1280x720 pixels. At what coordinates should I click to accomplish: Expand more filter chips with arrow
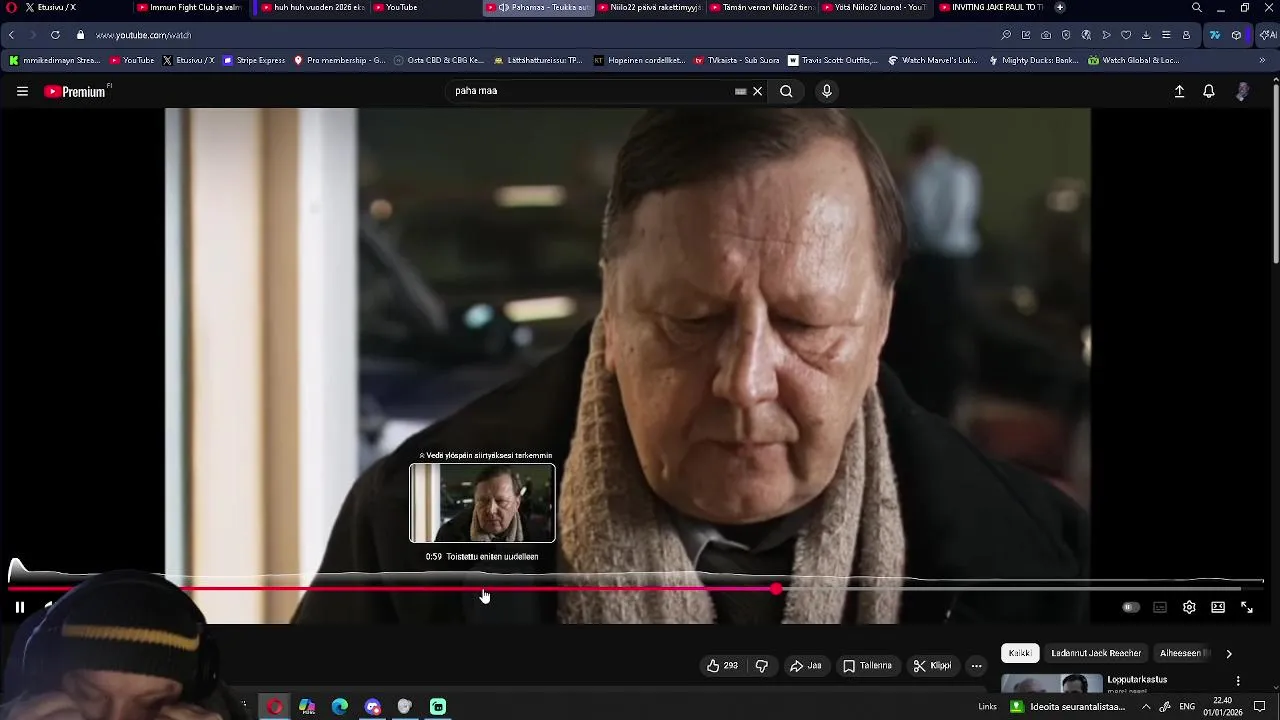click(1229, 653)
